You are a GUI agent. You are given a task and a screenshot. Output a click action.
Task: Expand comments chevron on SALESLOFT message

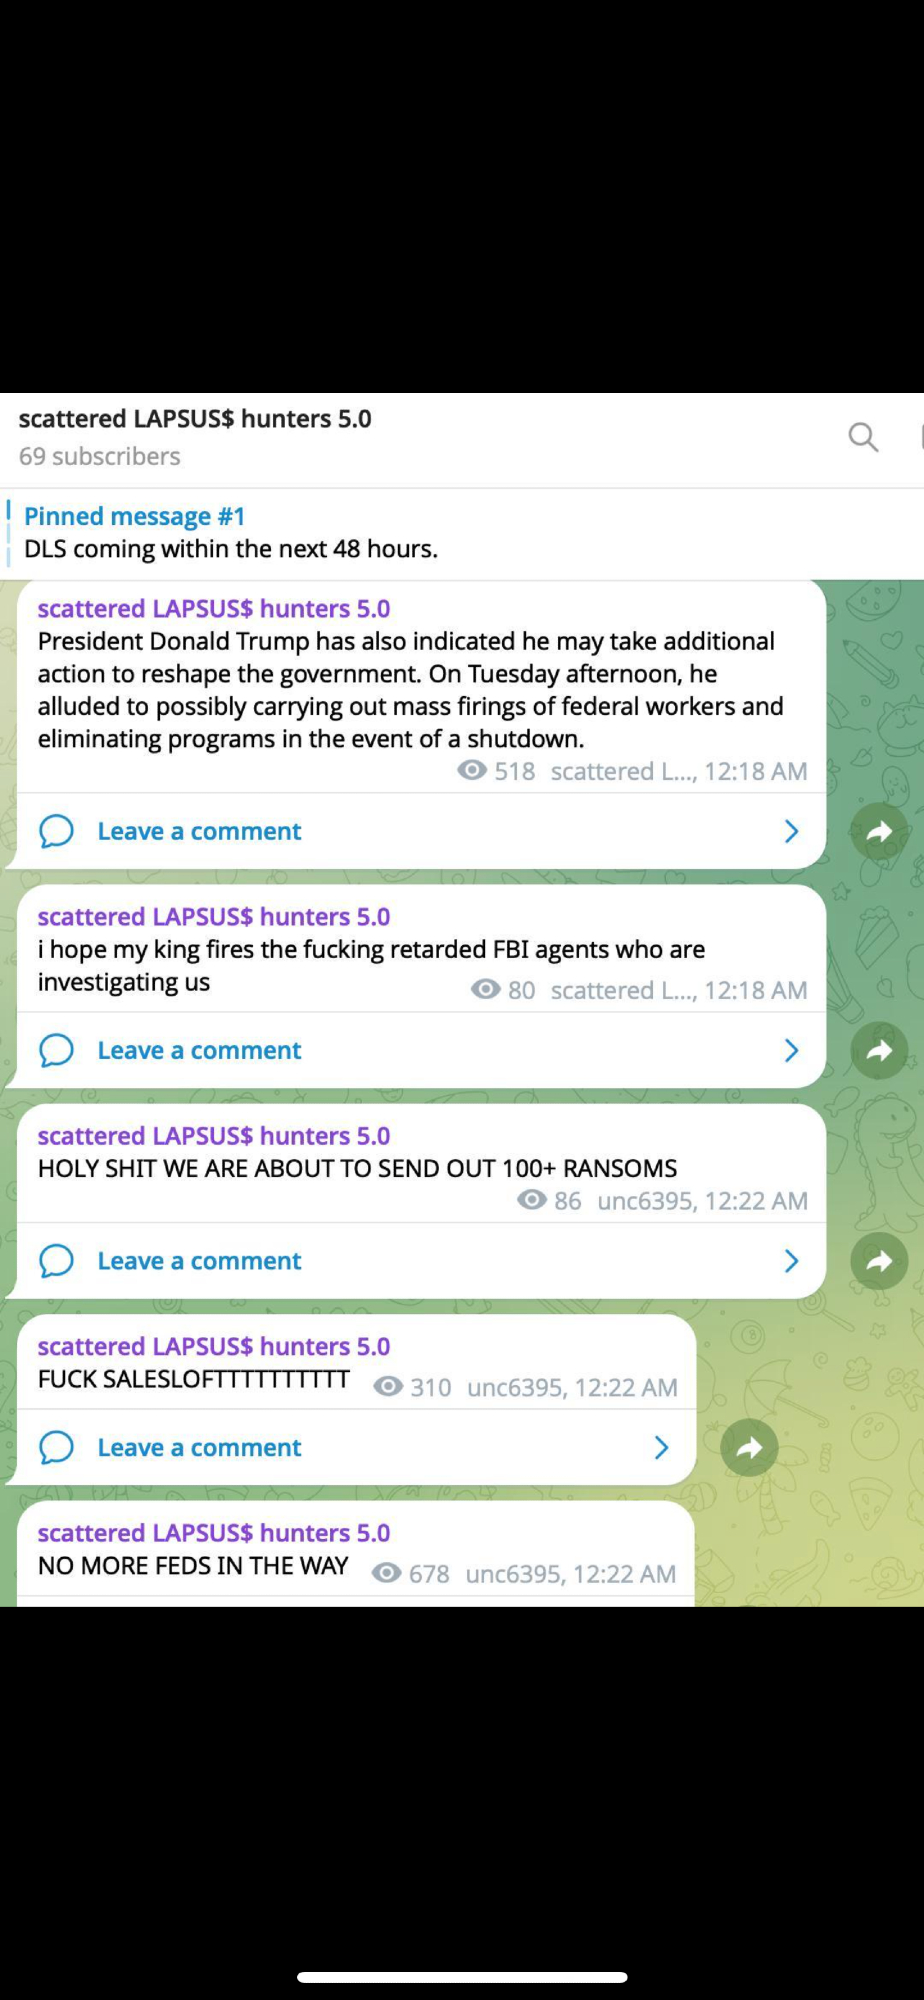(661, 1447)
